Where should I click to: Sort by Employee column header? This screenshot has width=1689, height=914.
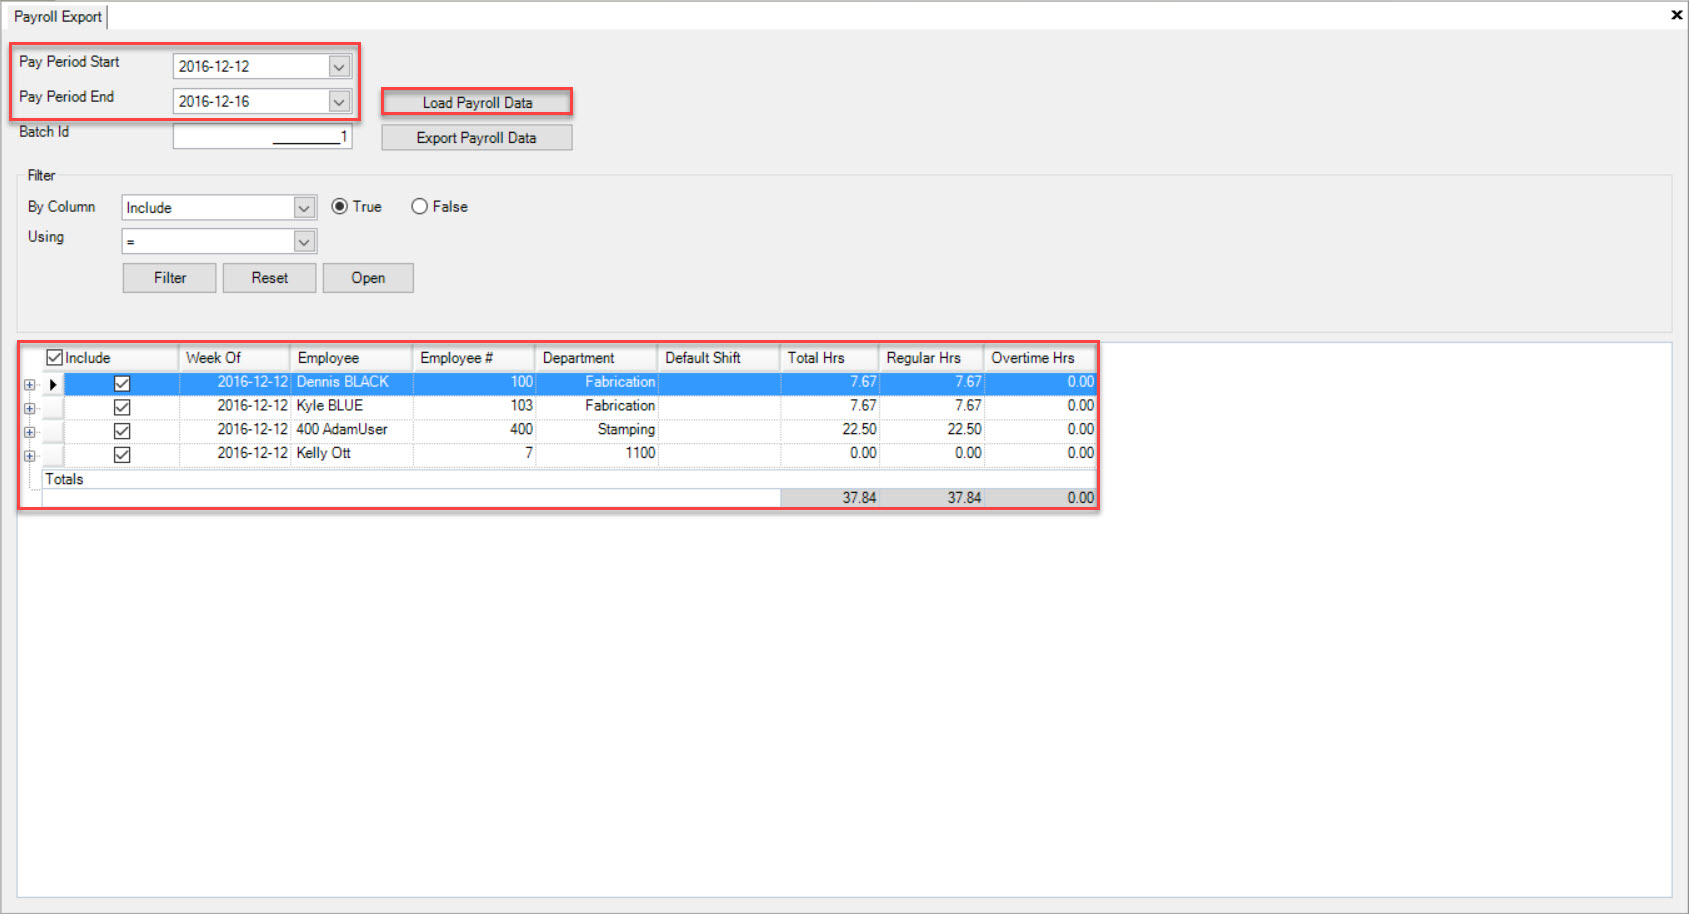351,358
